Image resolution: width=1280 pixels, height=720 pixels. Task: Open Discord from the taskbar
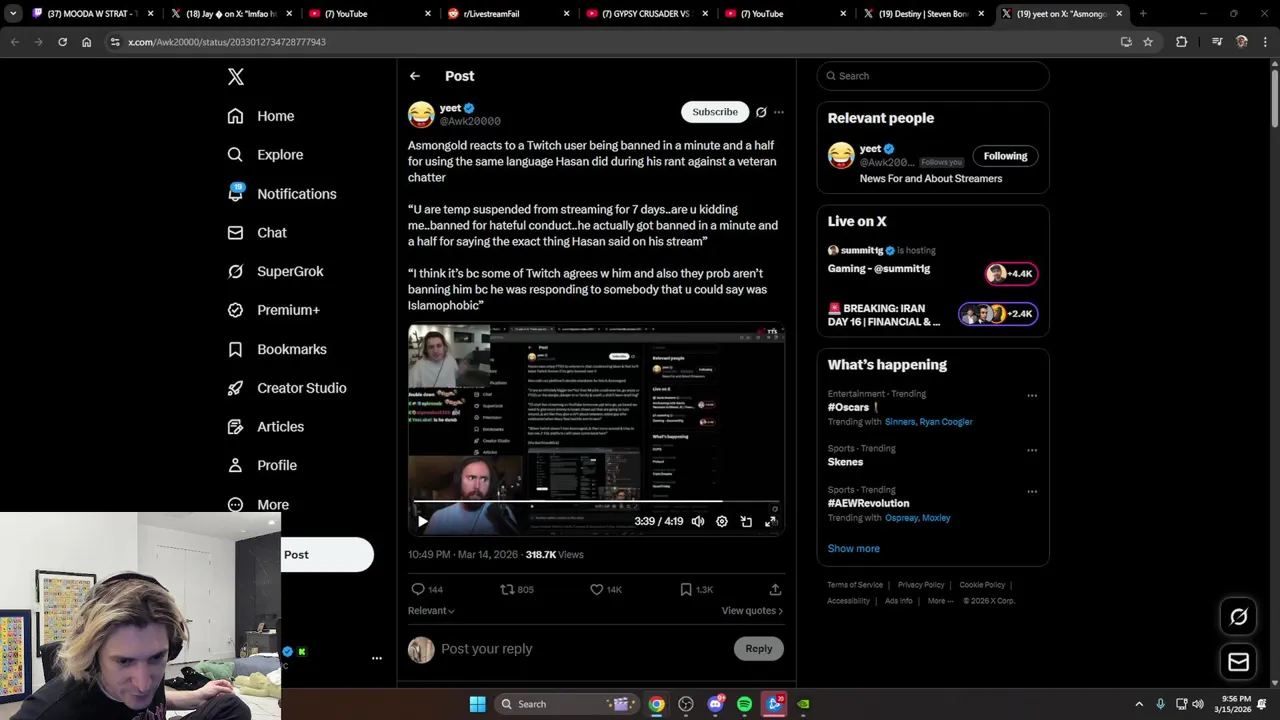coord(715,704)
